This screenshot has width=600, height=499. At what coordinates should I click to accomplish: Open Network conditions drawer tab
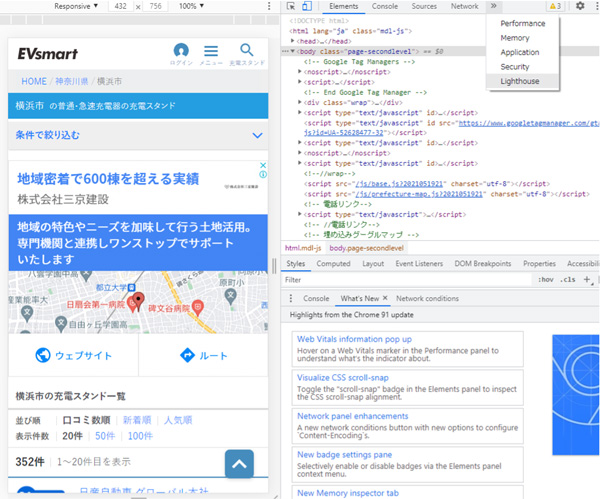[x=427, y=298]
